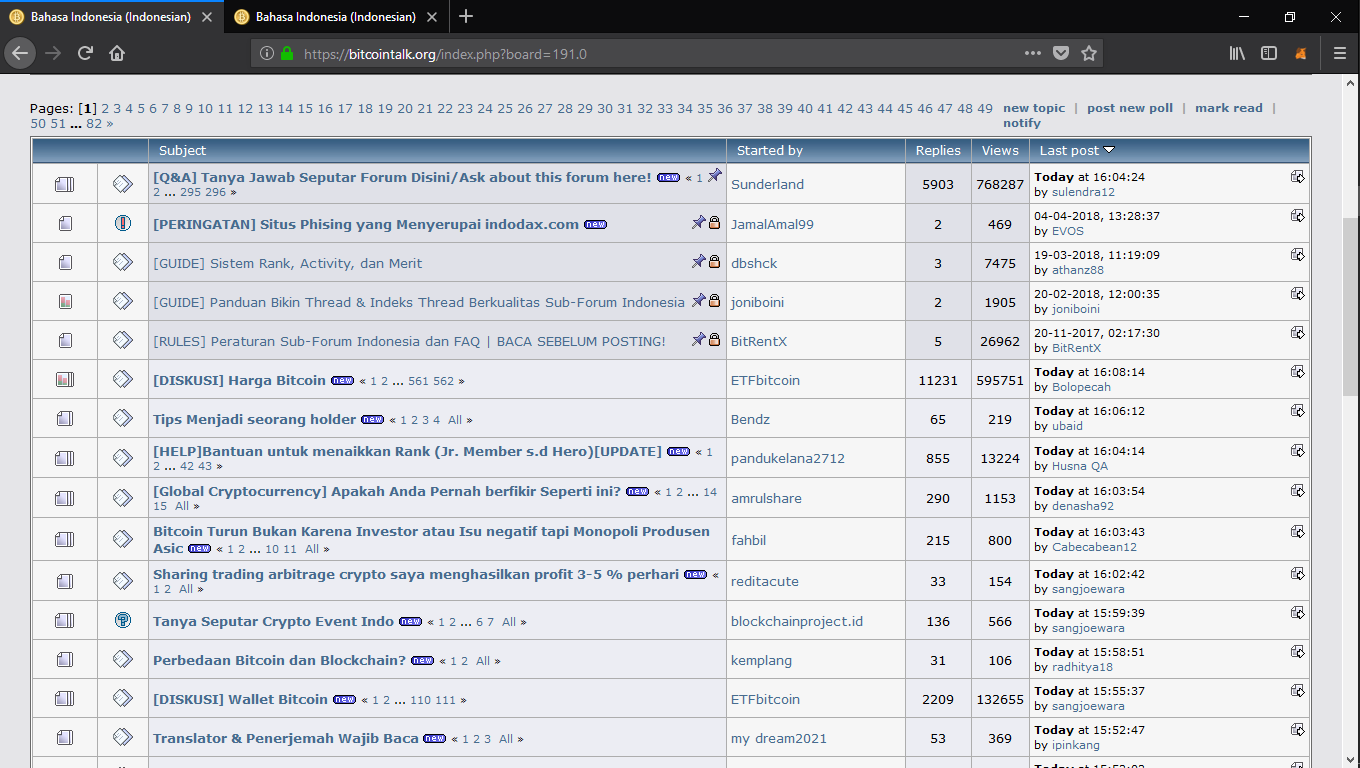Image resolution: width=1360 pixels, height=768 pixels.
Task: Reload the page with the refresh icon
Action: pos(85,53)
